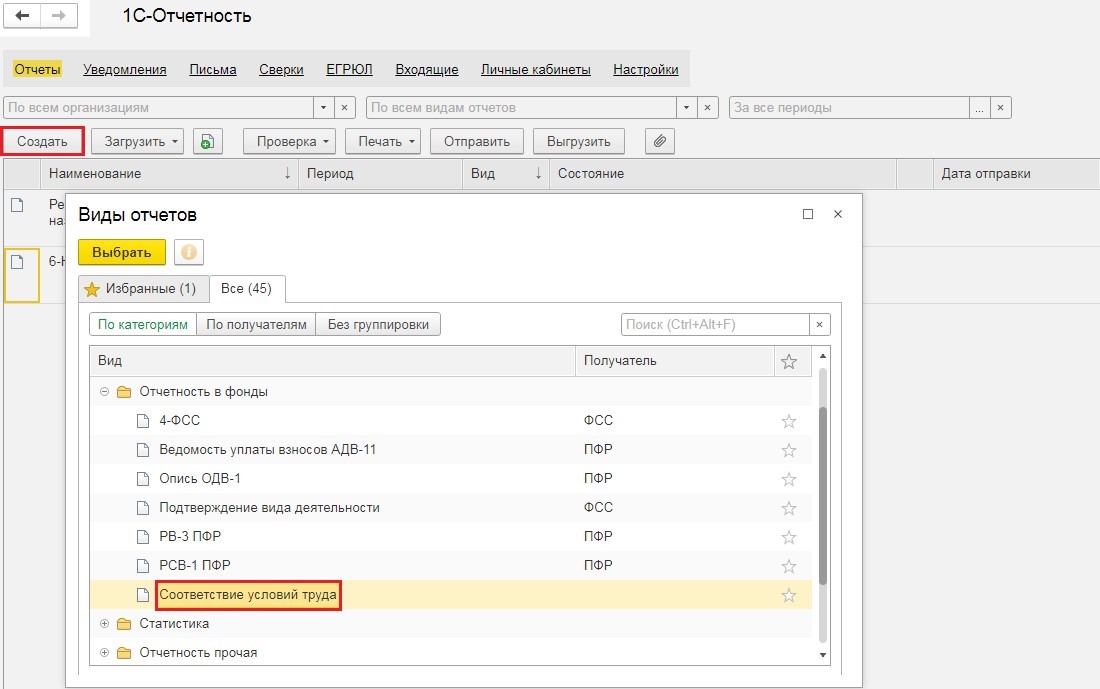
Task: Click the forward navigation arrow
Action: click(x=58, y=17)
